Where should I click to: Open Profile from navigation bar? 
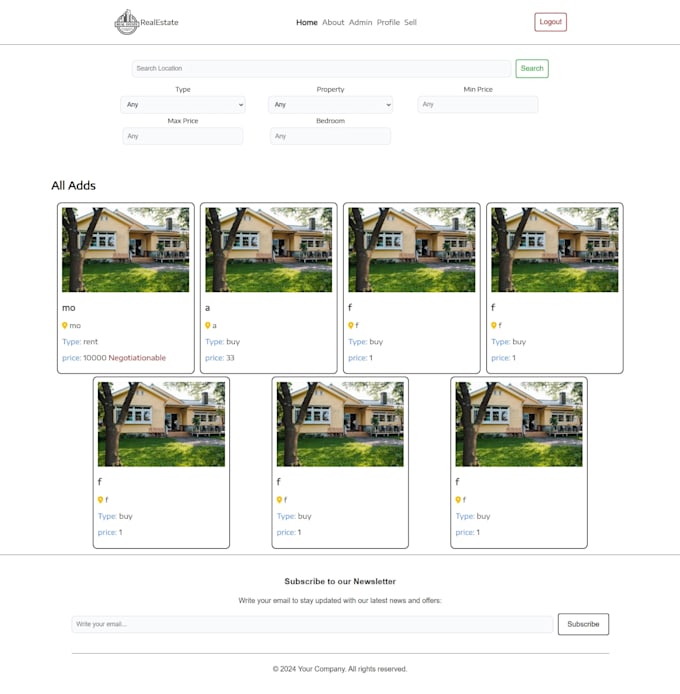pyautogui.click(x=388, y=22)
